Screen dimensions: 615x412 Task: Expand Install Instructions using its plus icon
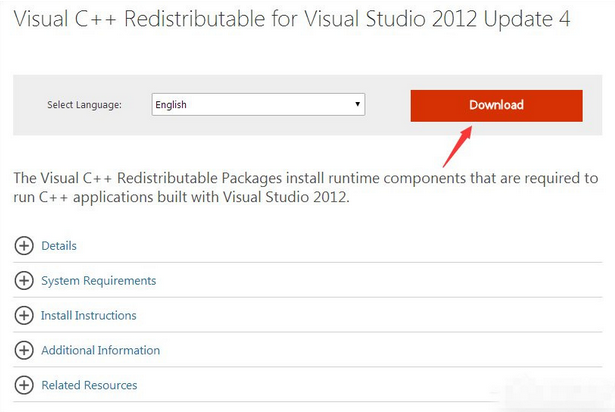(x=24, y=316)
